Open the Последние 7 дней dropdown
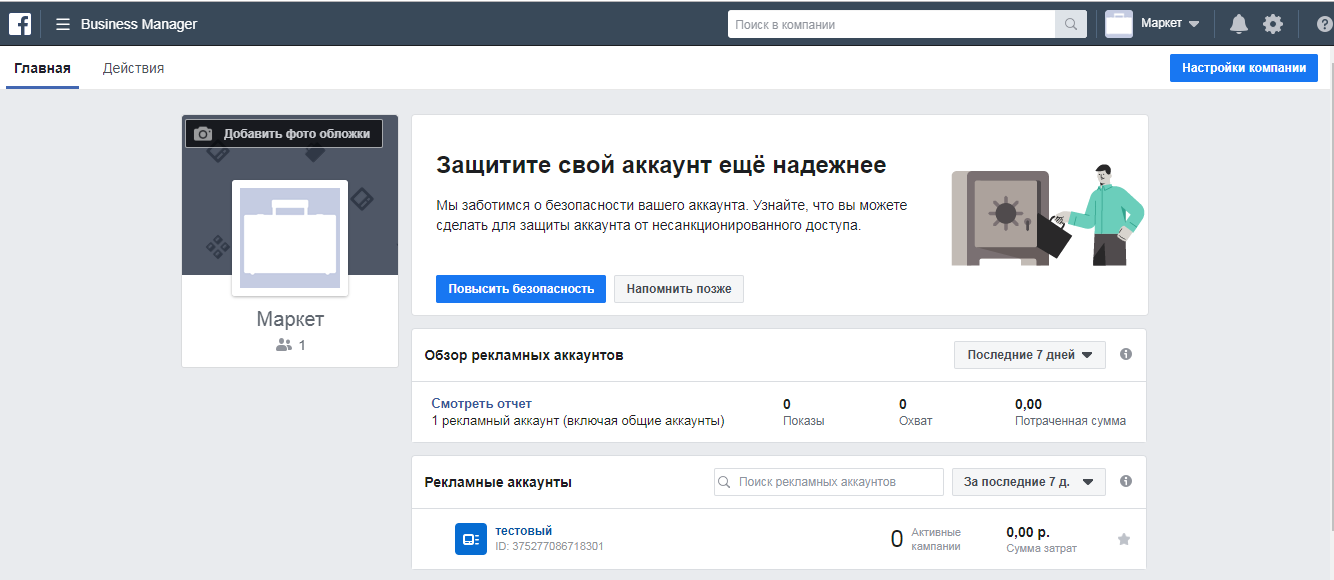Image resolution: width=1334 pixels, height=580 pixels. tap(1030, 355)
